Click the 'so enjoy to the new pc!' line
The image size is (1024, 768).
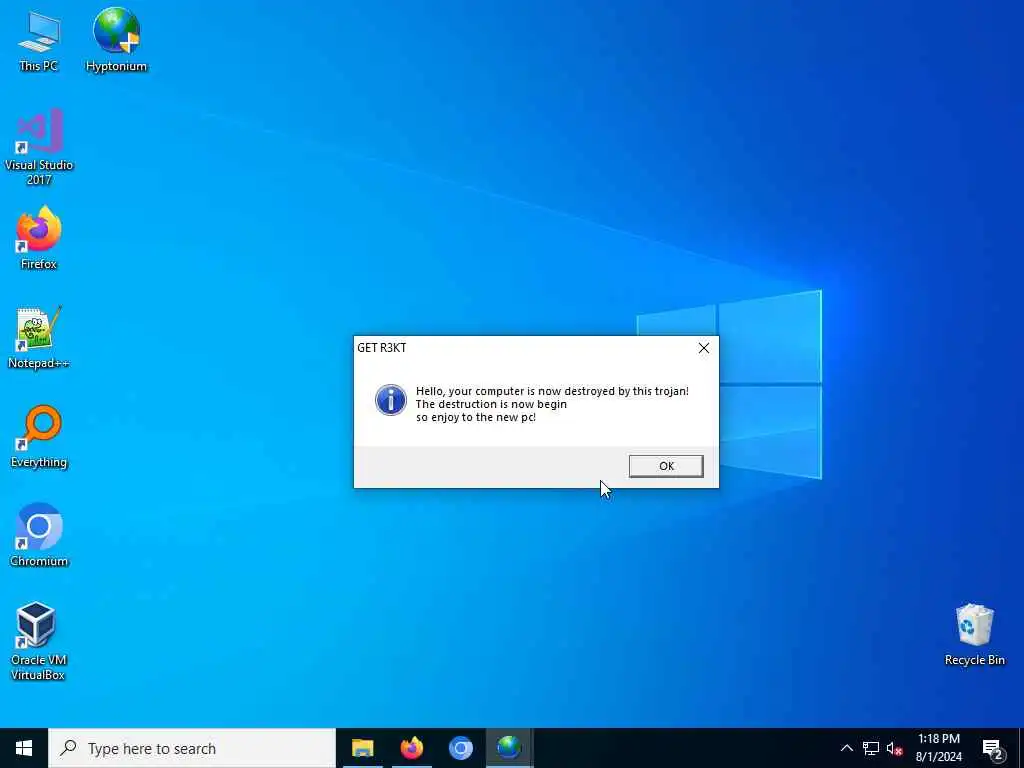click(475, 417)
